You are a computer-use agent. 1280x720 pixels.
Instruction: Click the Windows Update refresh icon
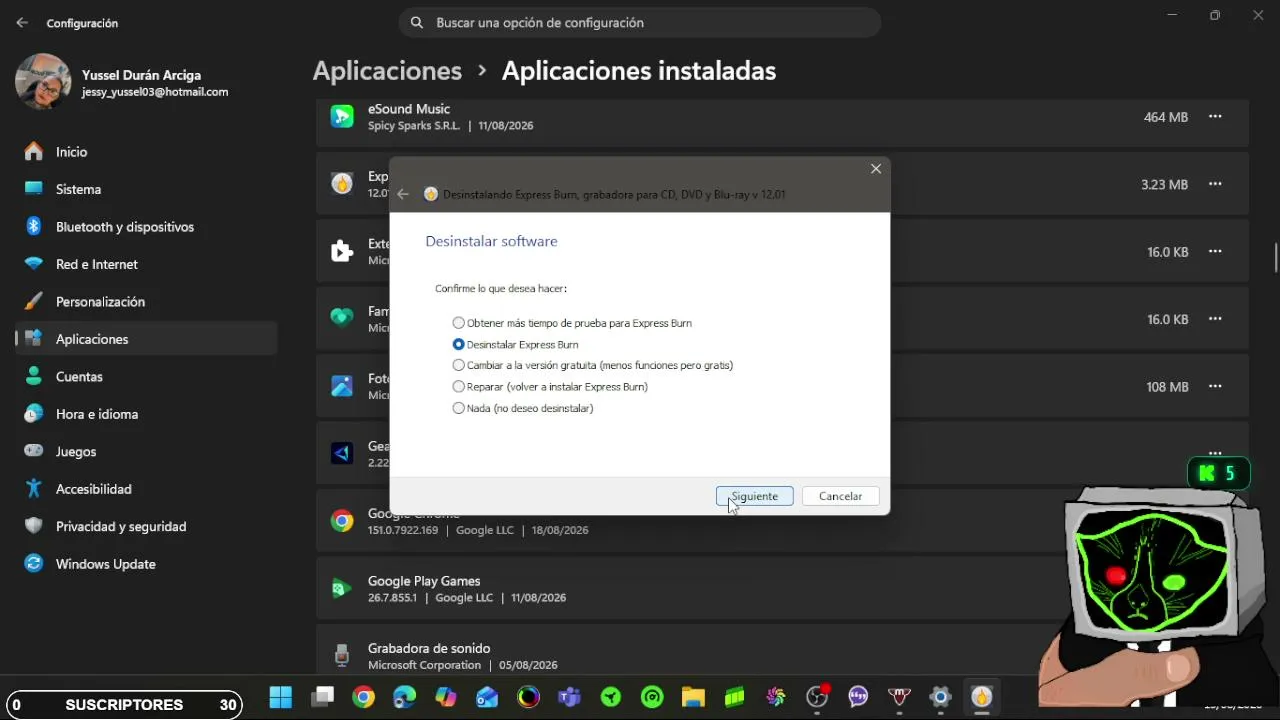[x=34, y=564]
